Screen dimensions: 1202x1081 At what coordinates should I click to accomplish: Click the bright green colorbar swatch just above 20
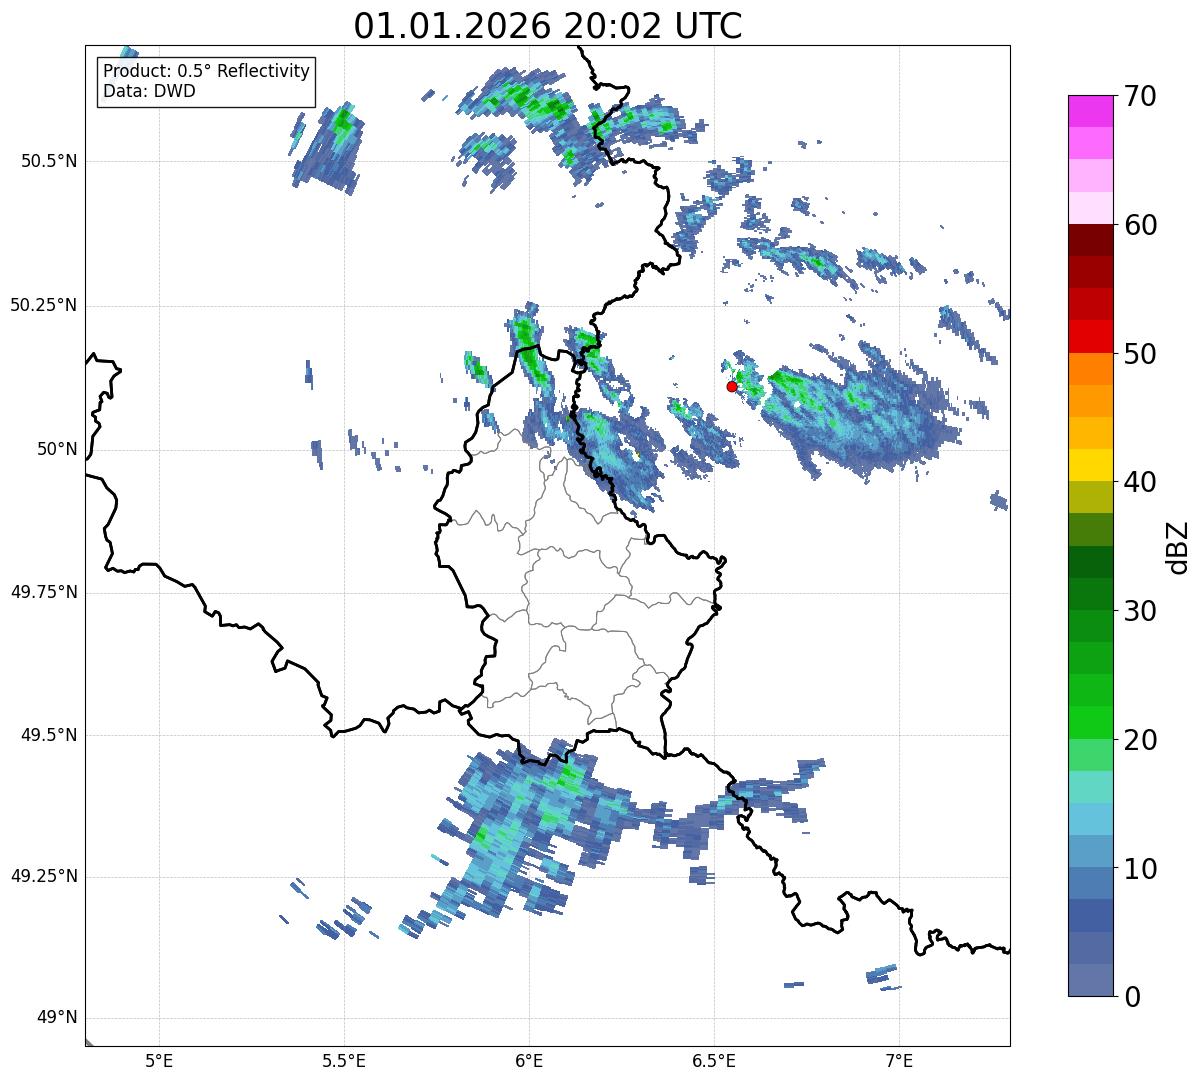(x=1091, y=723)
